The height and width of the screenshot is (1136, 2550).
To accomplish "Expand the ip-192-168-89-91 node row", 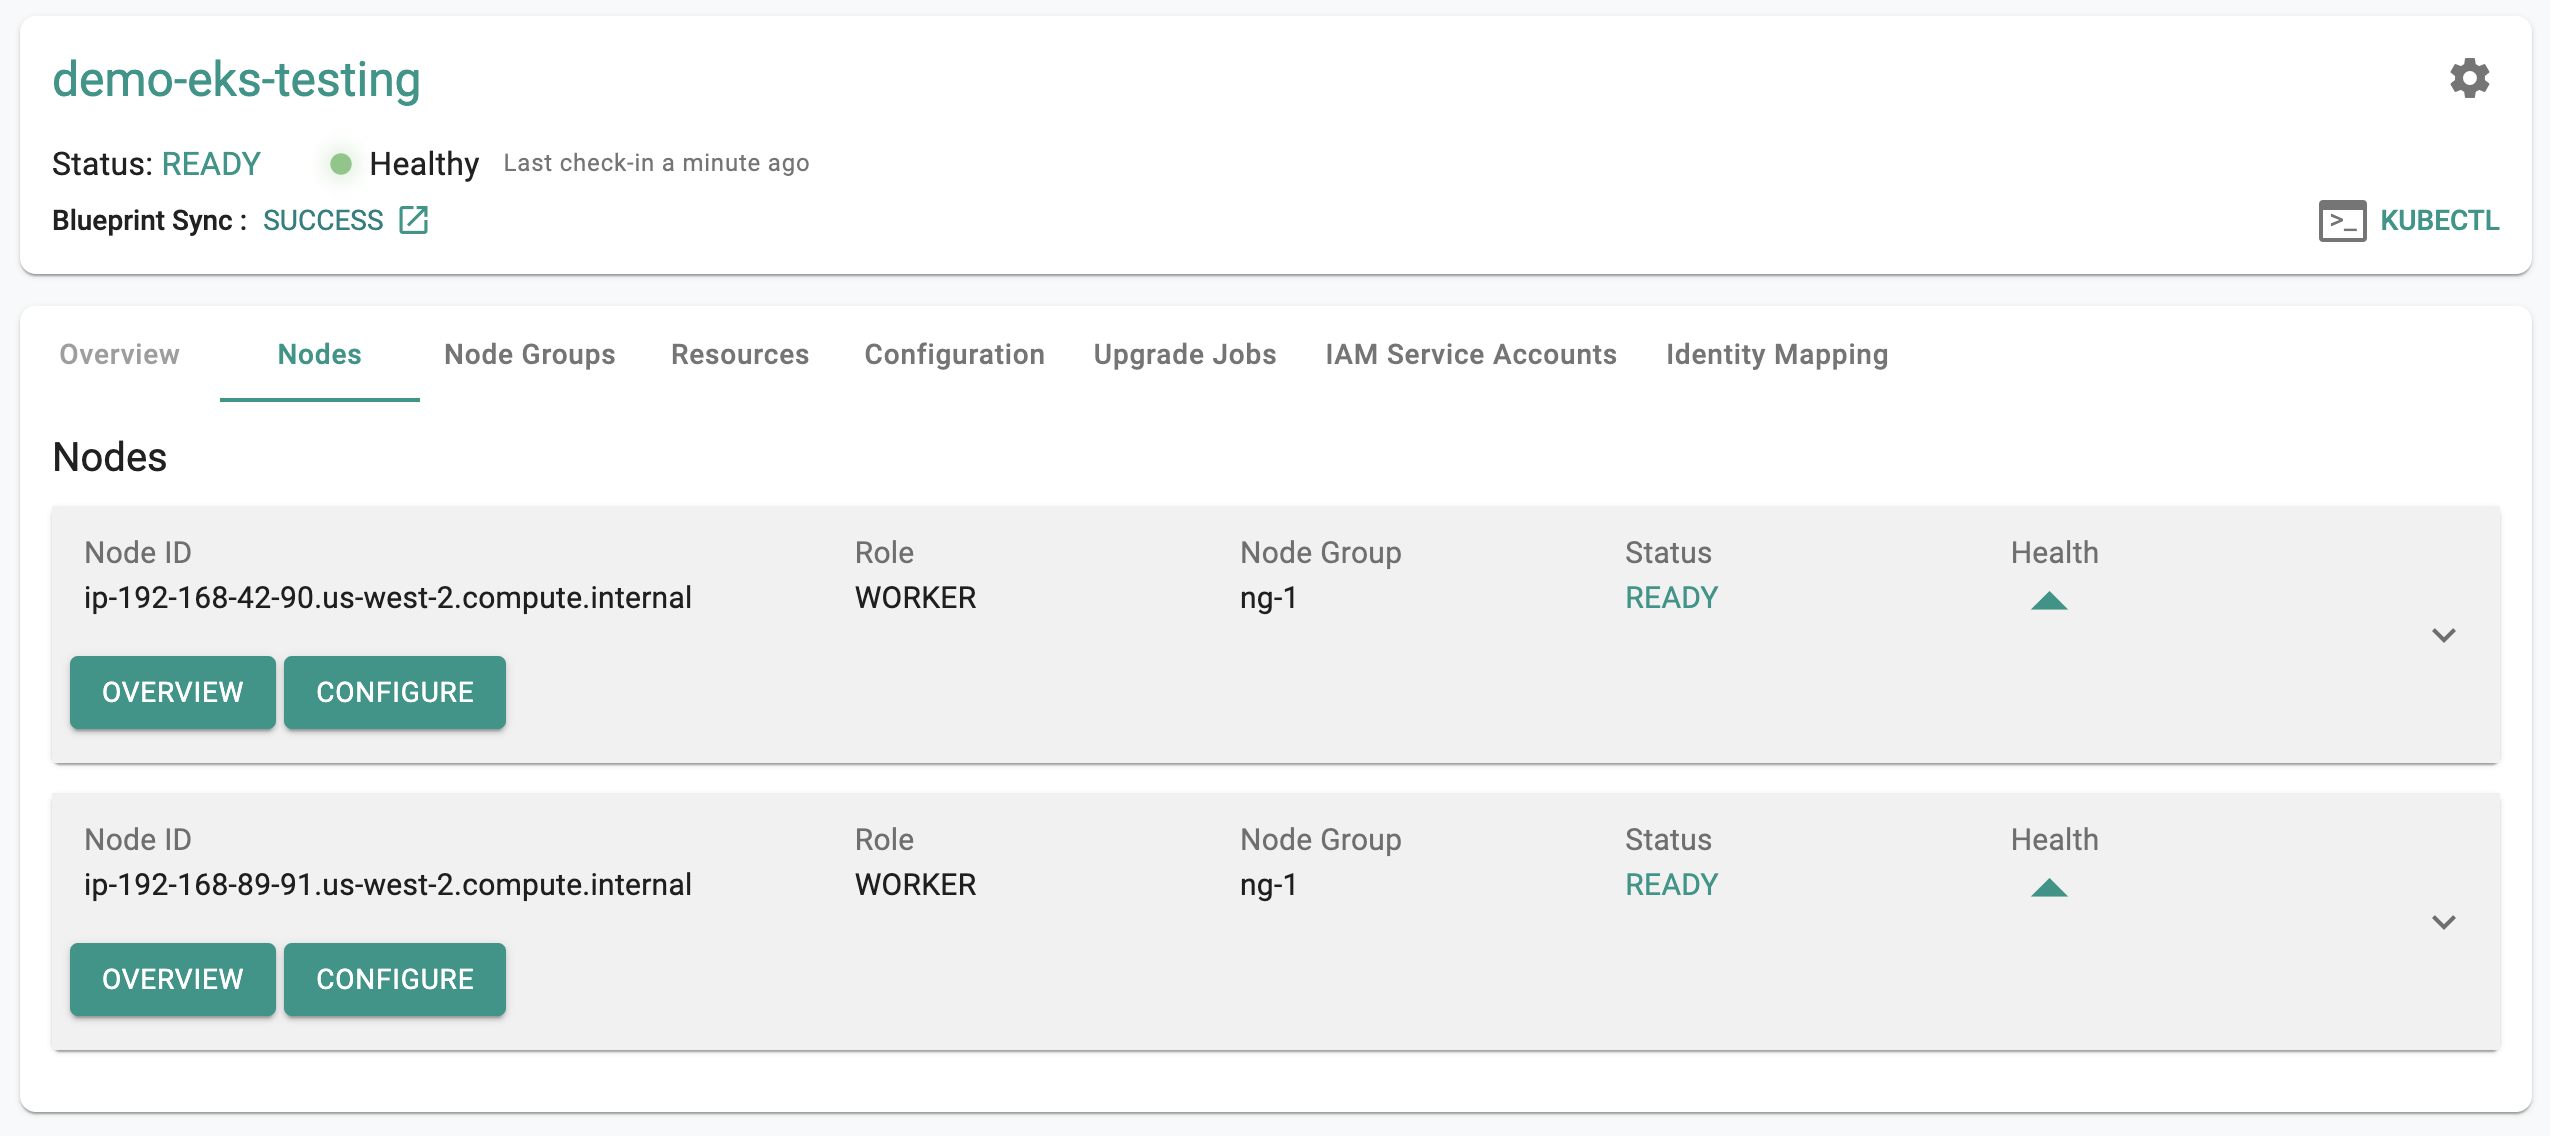I will pyautogui.click(x=2444, y=922).
